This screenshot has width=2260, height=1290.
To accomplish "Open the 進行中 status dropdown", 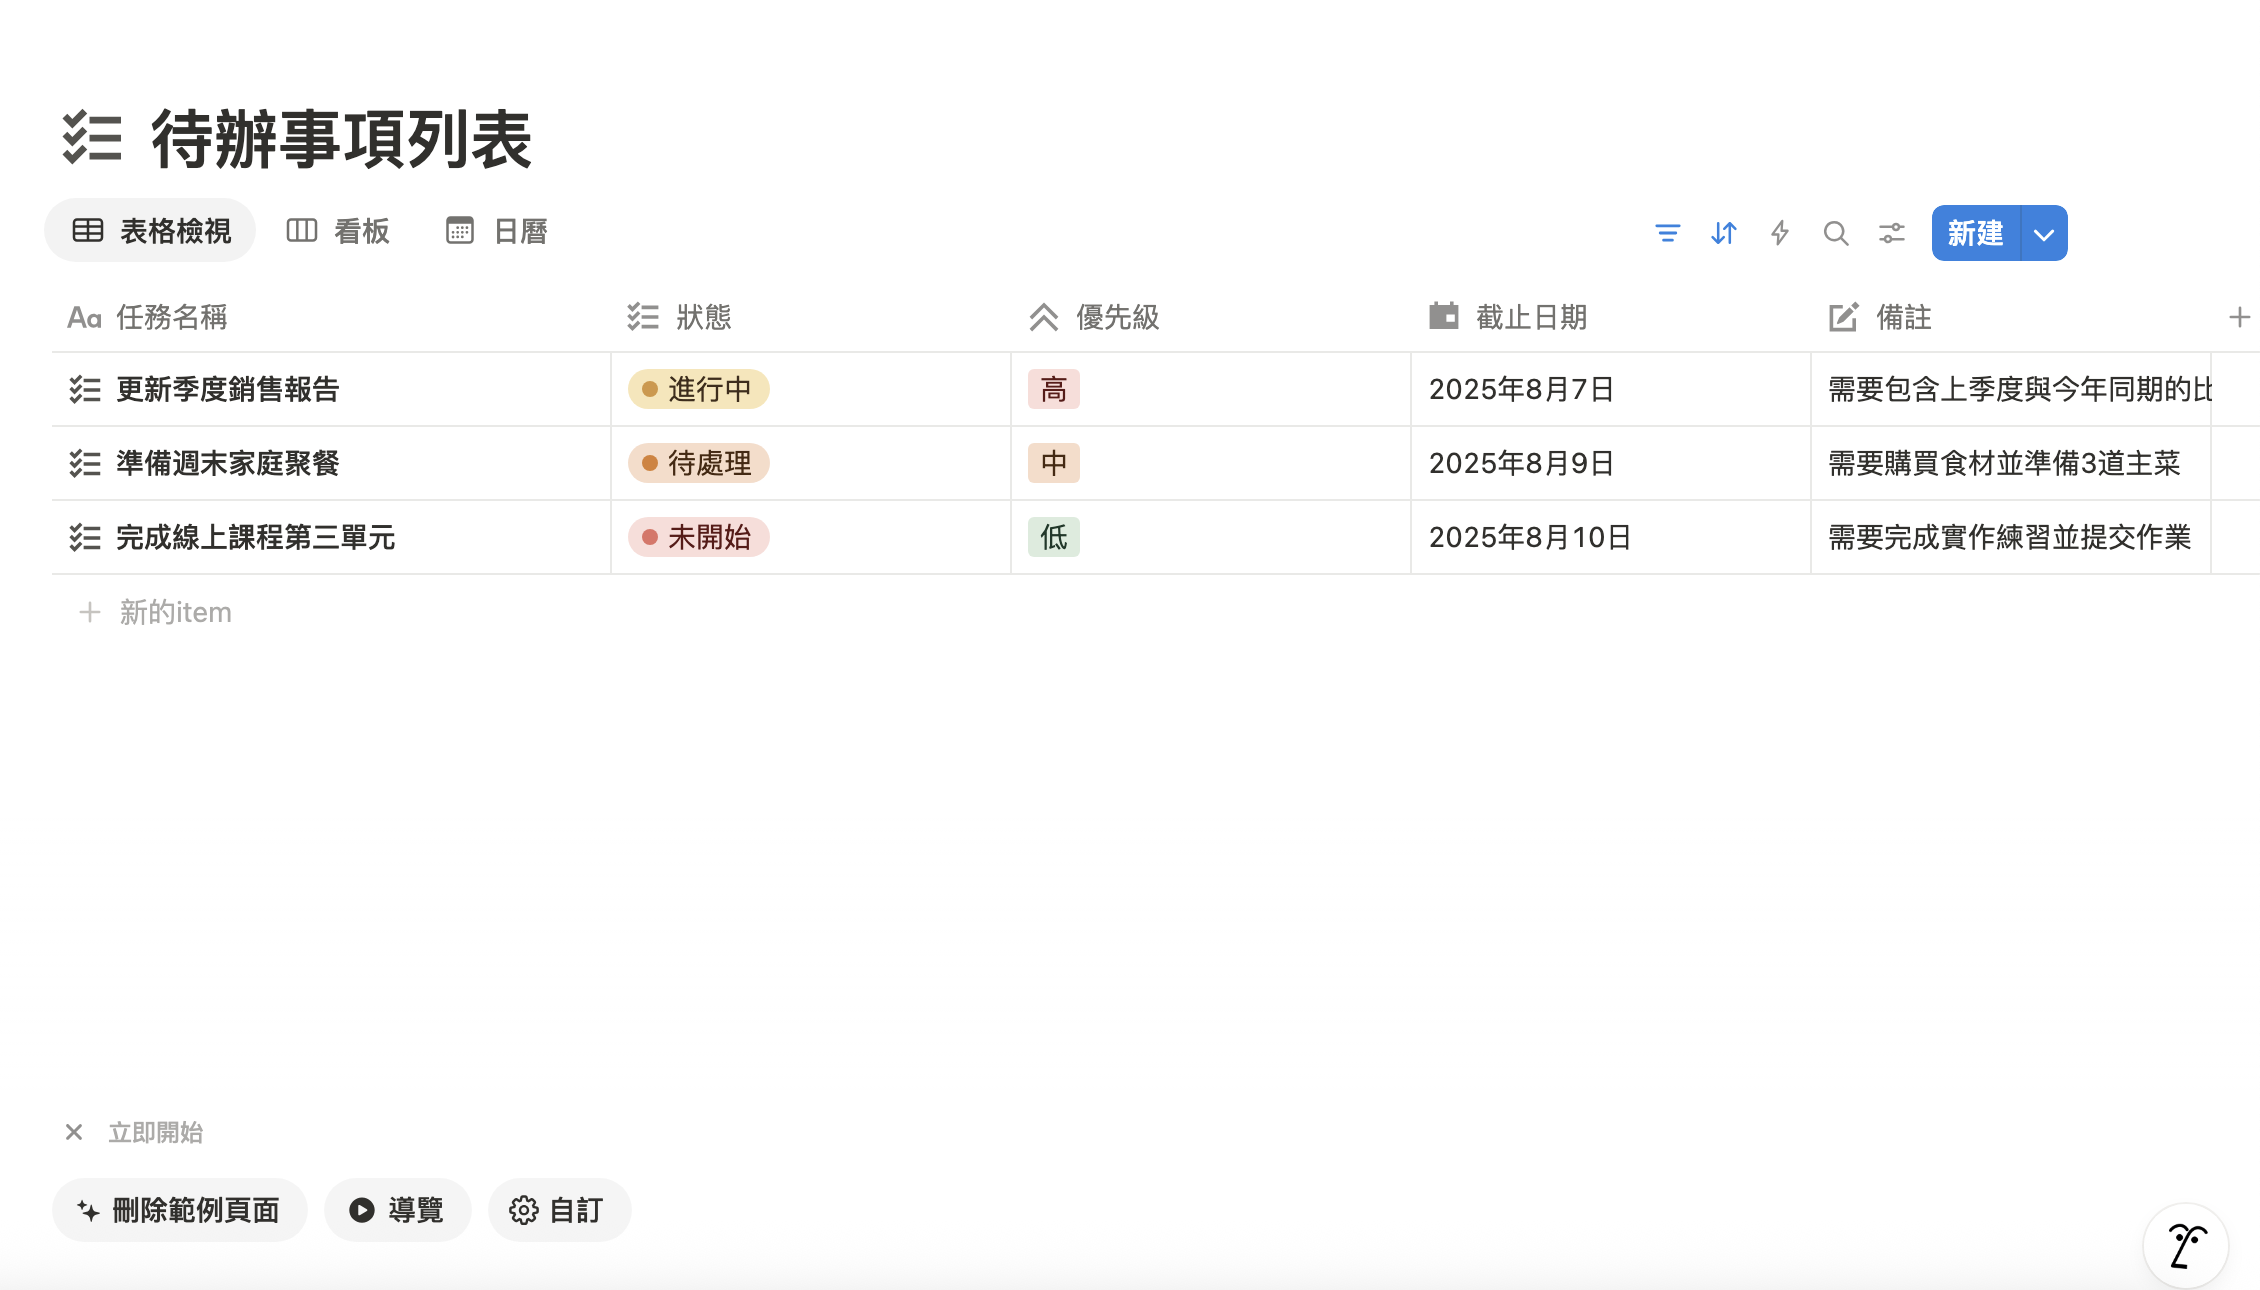I will coord(698,389).
